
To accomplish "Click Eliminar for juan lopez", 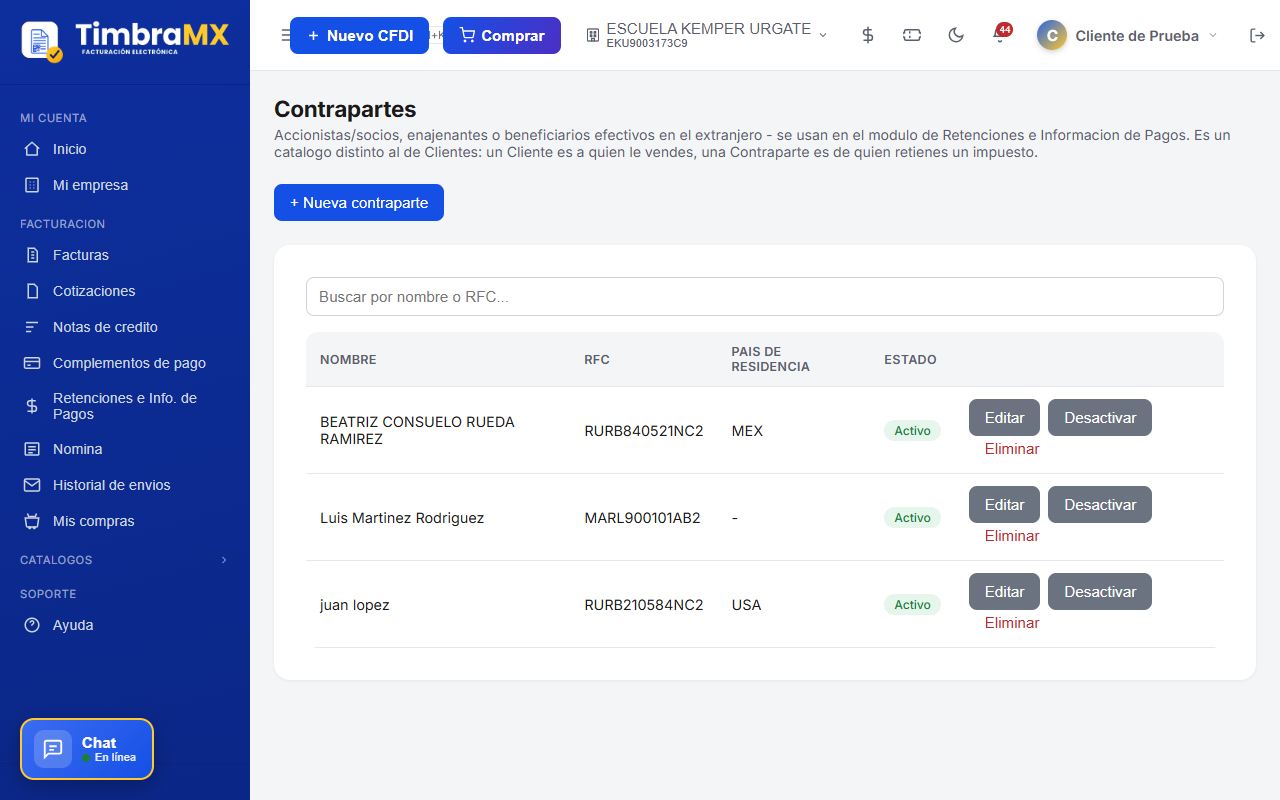I will [x=1012, y=623].
